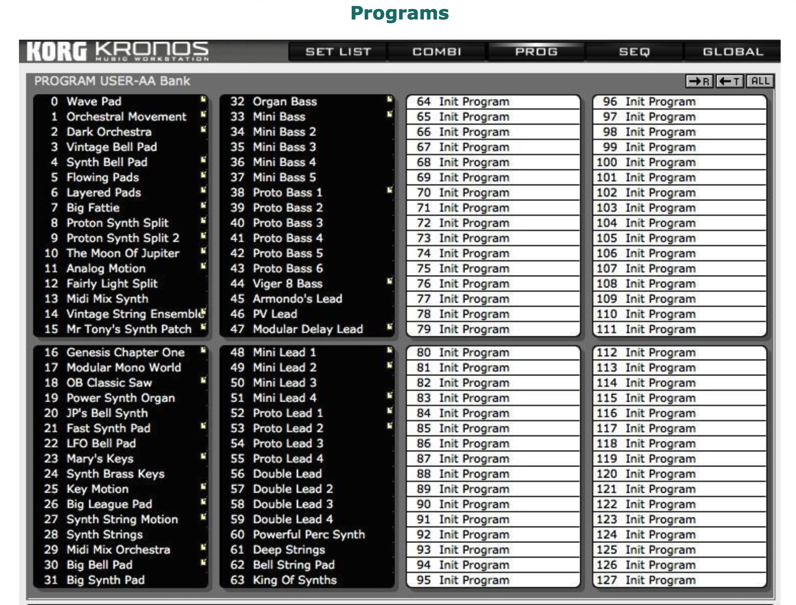Click the note icon beside Analog Motion
Image resolution: width=796 pixels, height=605 pixels.
click(x=204, y=266)
